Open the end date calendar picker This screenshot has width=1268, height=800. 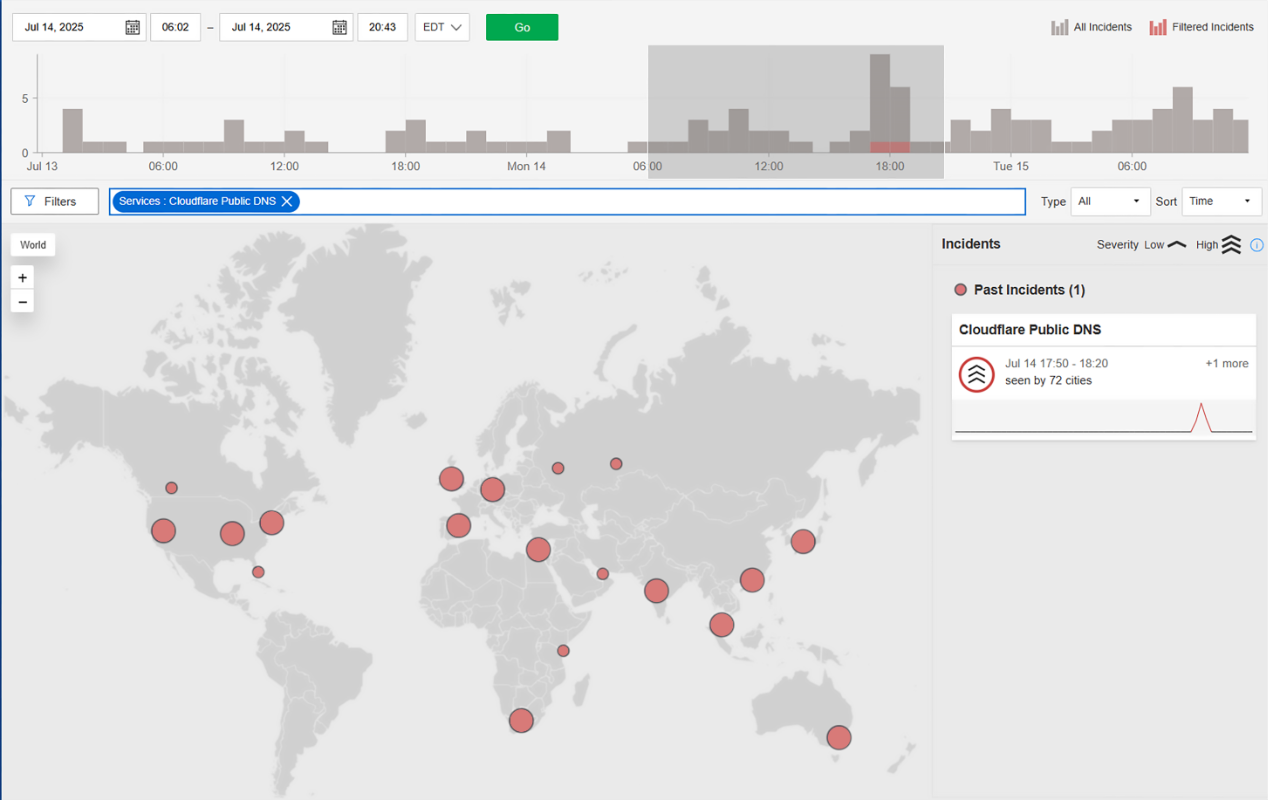[339, 28]
